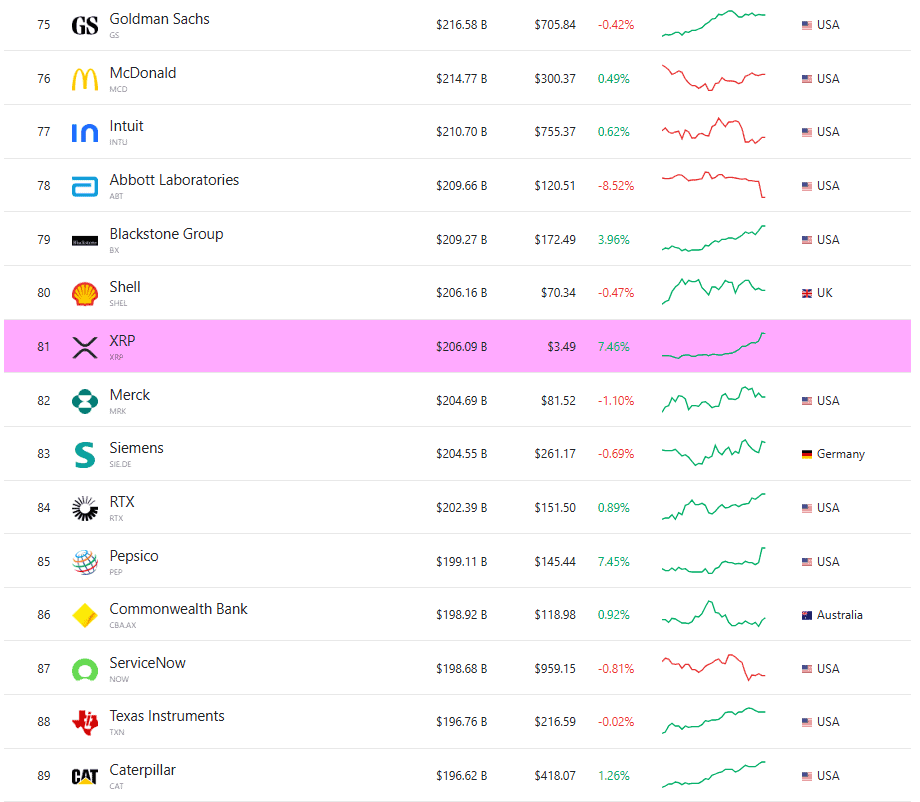Image resolution: width=920 pixels, height=802 pixels.
Task: Click the ServiceNow green logo
Action: 84,668
